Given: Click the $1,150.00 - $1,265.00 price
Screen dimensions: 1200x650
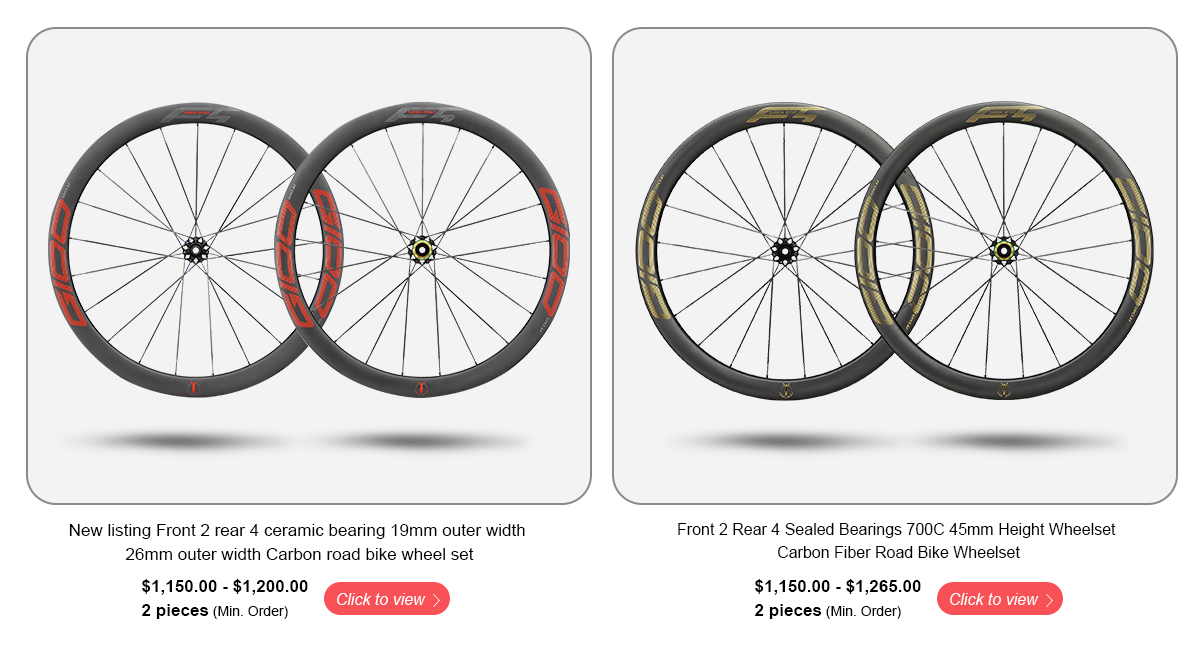Looking at the screenshot, I should (838, 587).
